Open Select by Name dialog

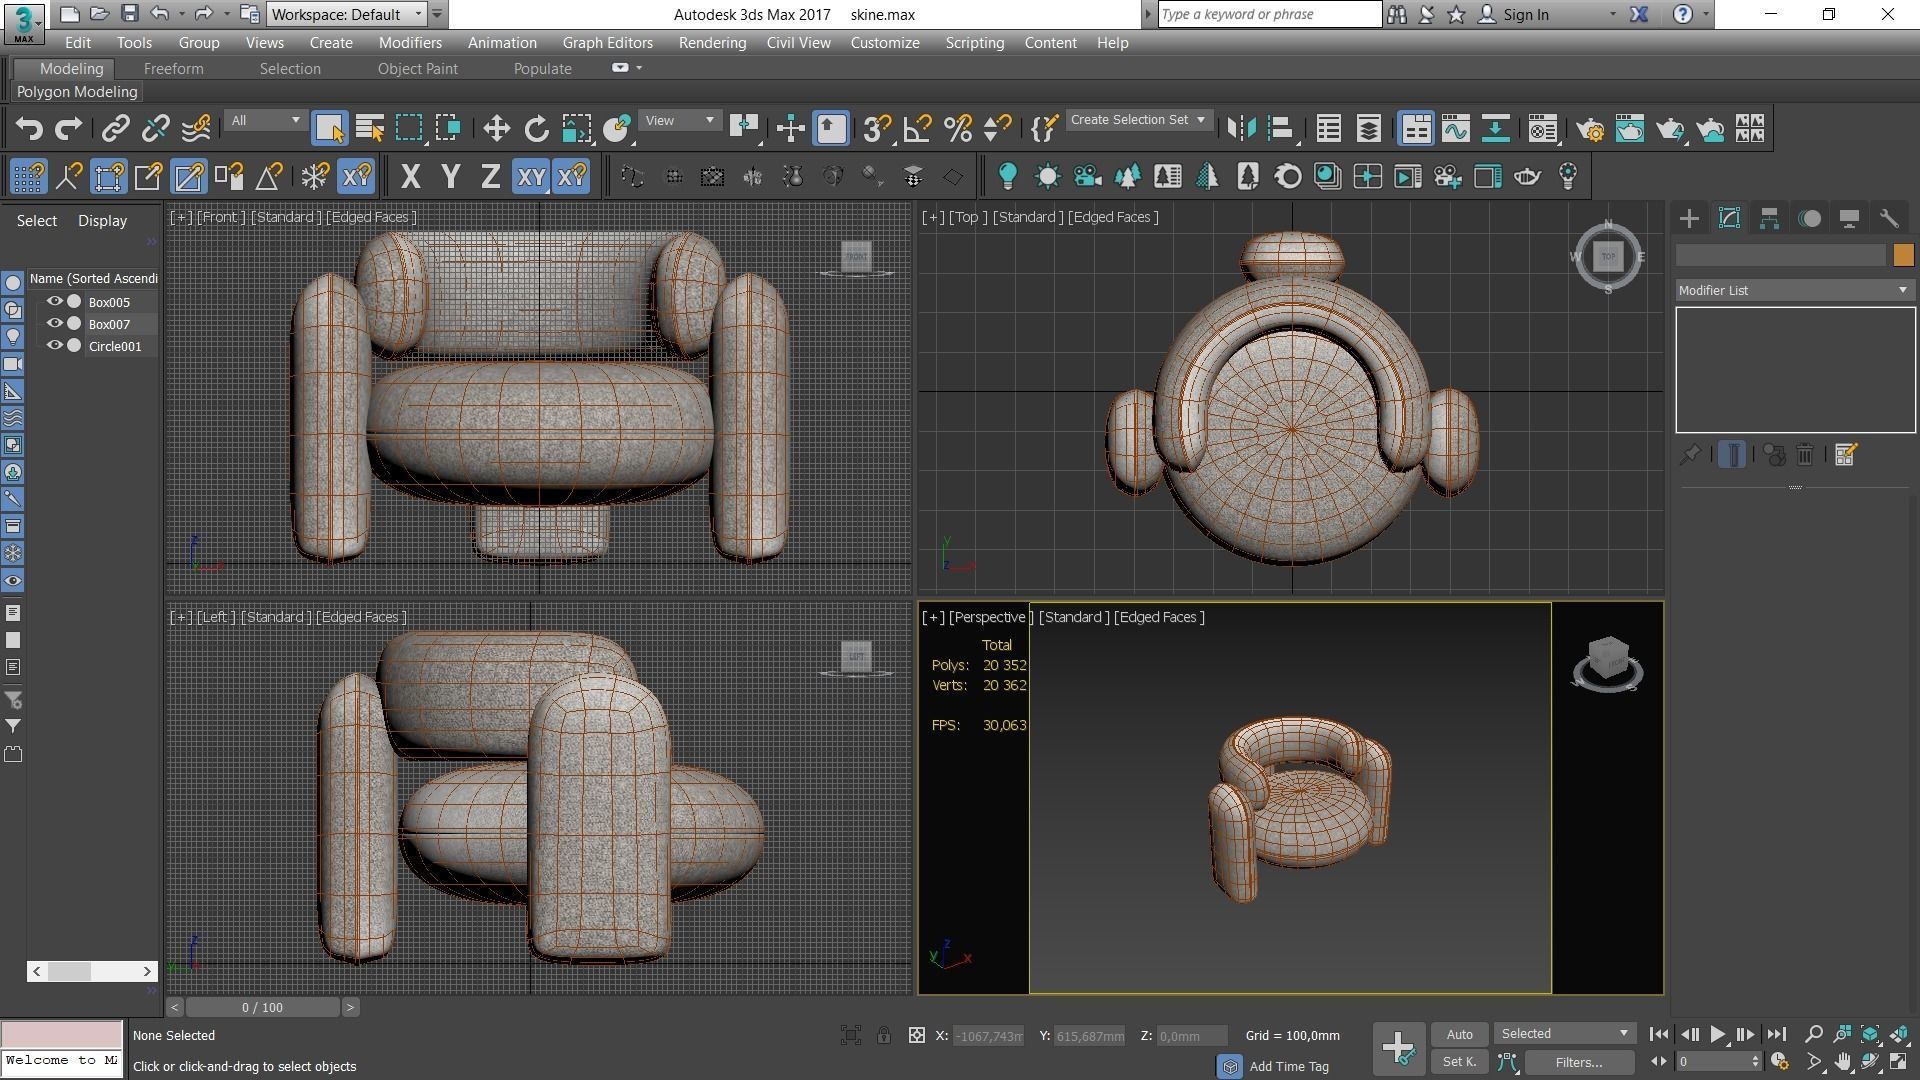[x=370, y=129]
